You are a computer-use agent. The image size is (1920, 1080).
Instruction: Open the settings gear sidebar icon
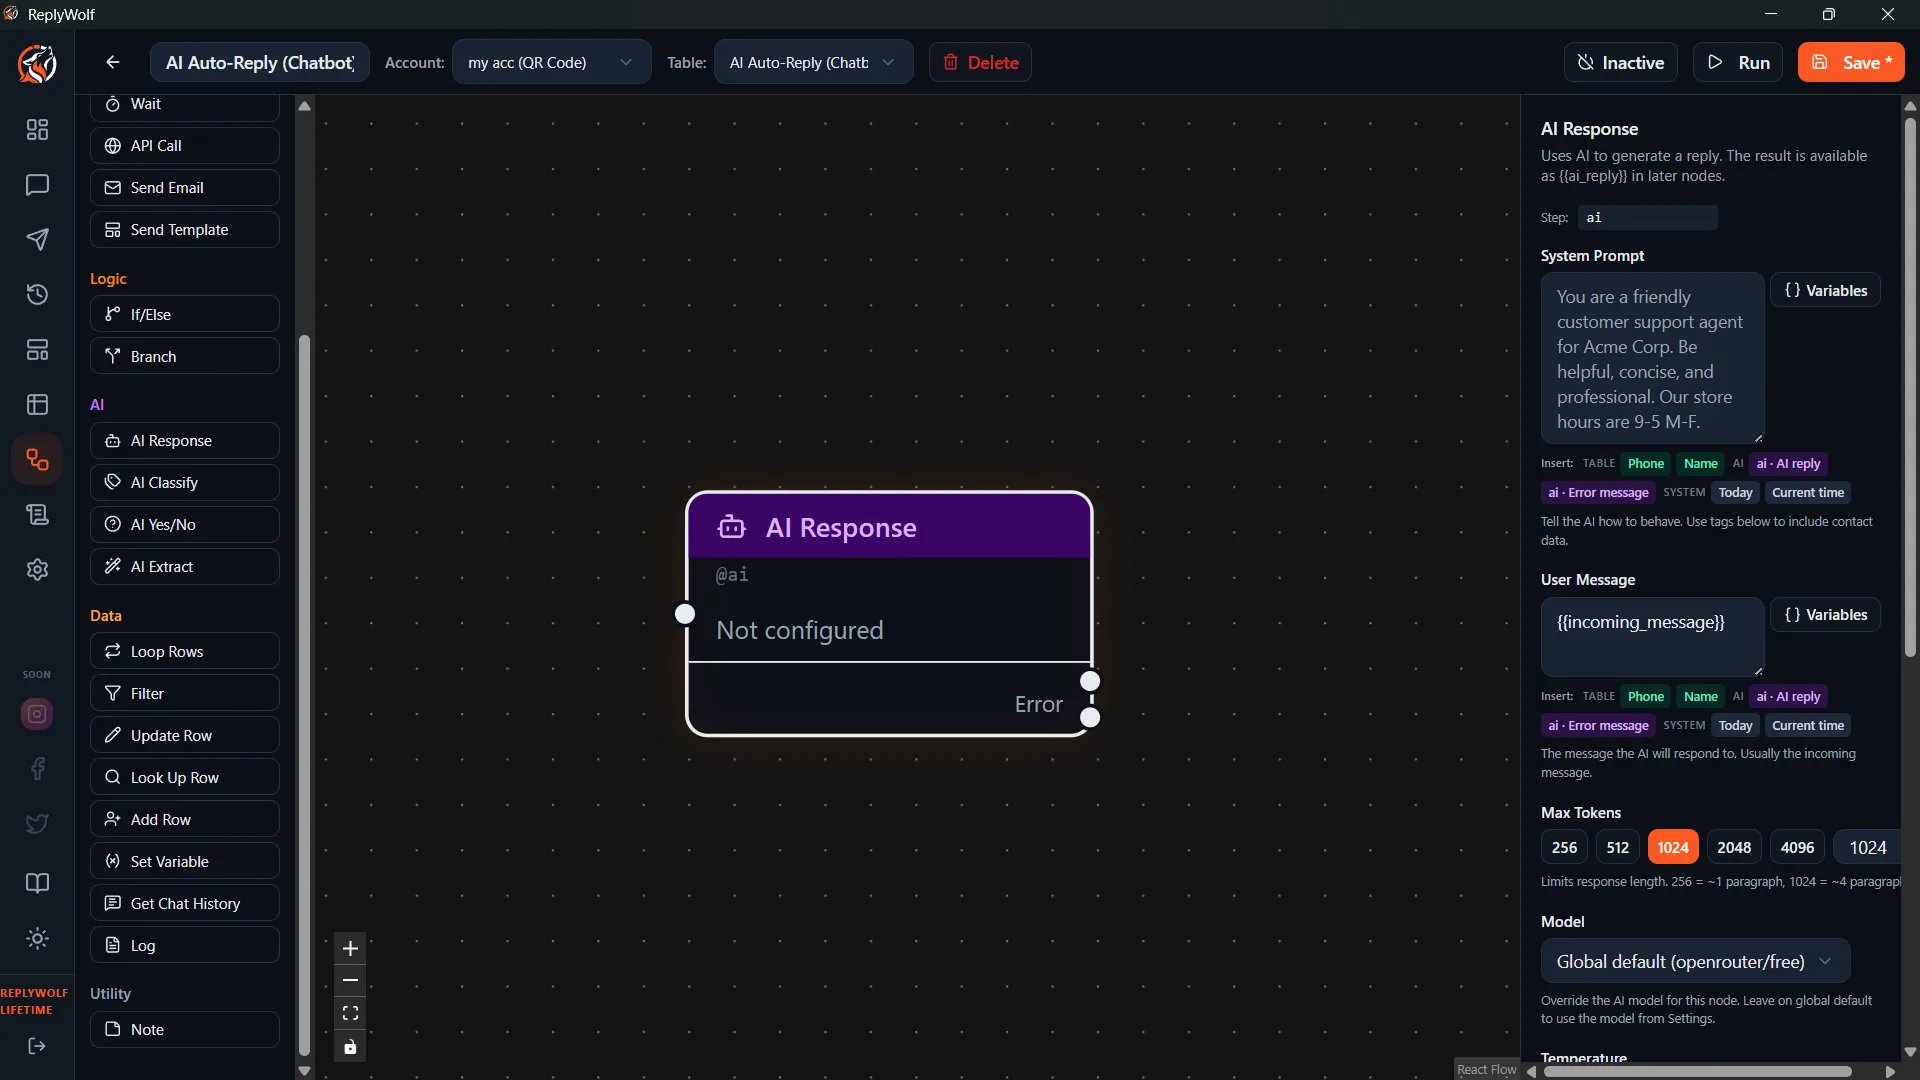pos(37,569)
